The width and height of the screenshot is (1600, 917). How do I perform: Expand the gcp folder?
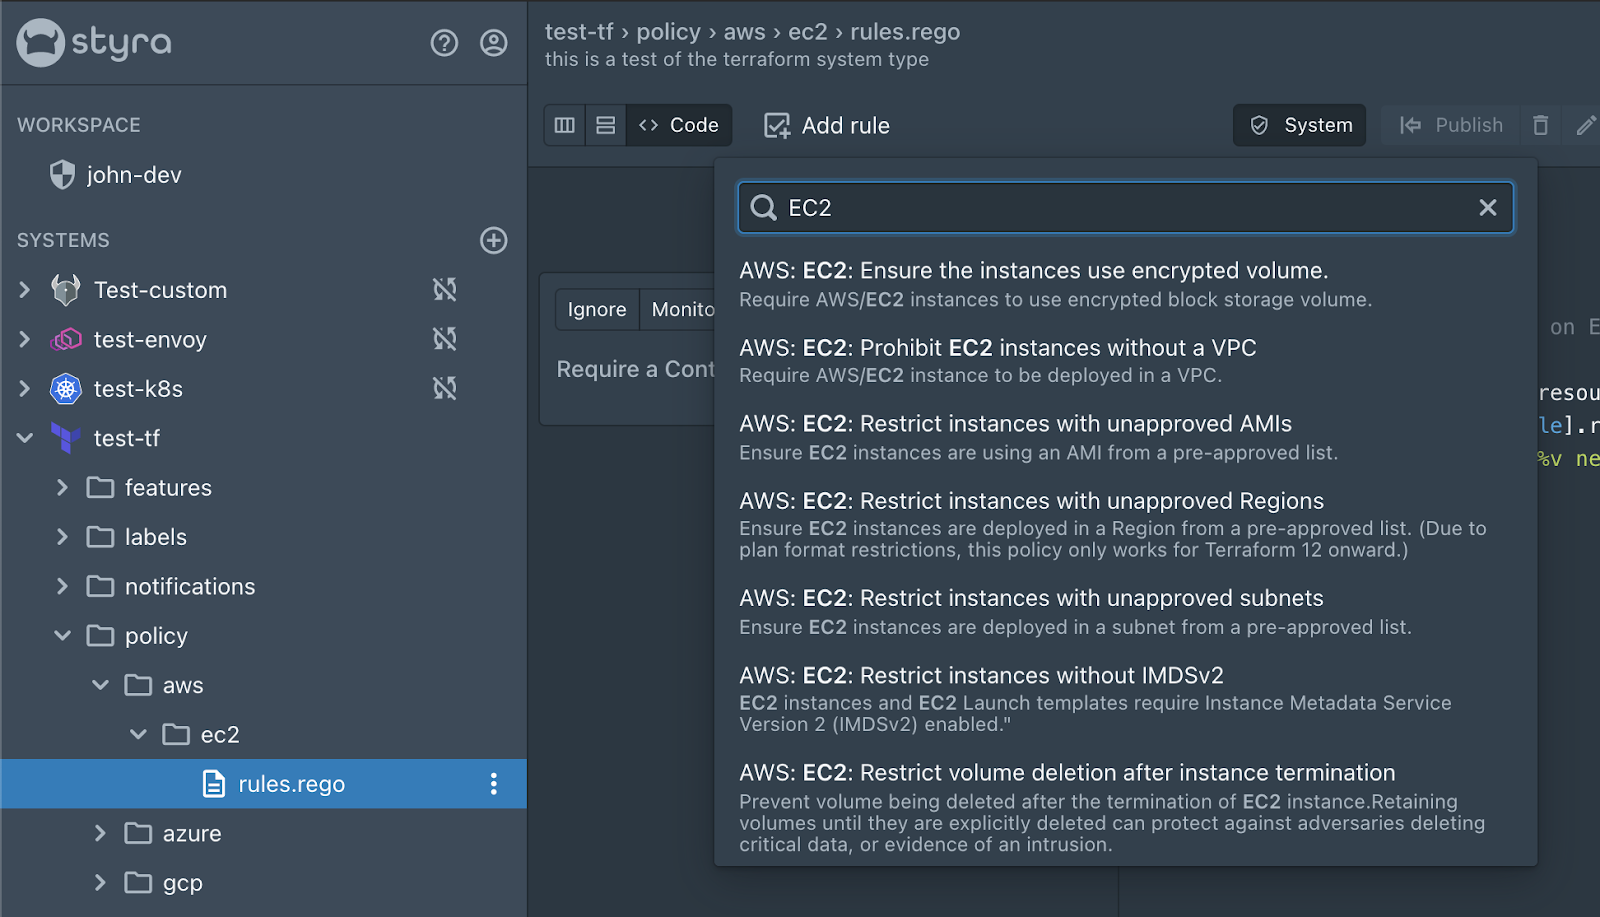(100, 882)
